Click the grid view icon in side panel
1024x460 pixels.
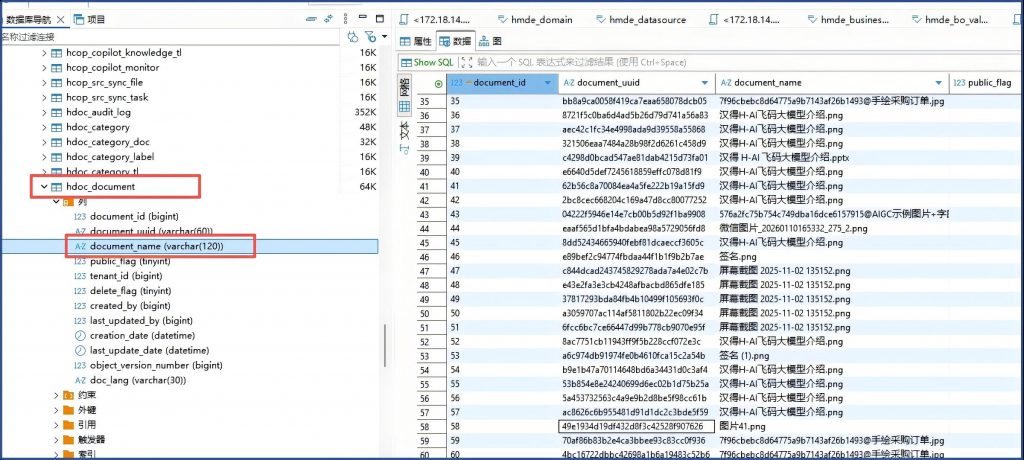[405, 106]
